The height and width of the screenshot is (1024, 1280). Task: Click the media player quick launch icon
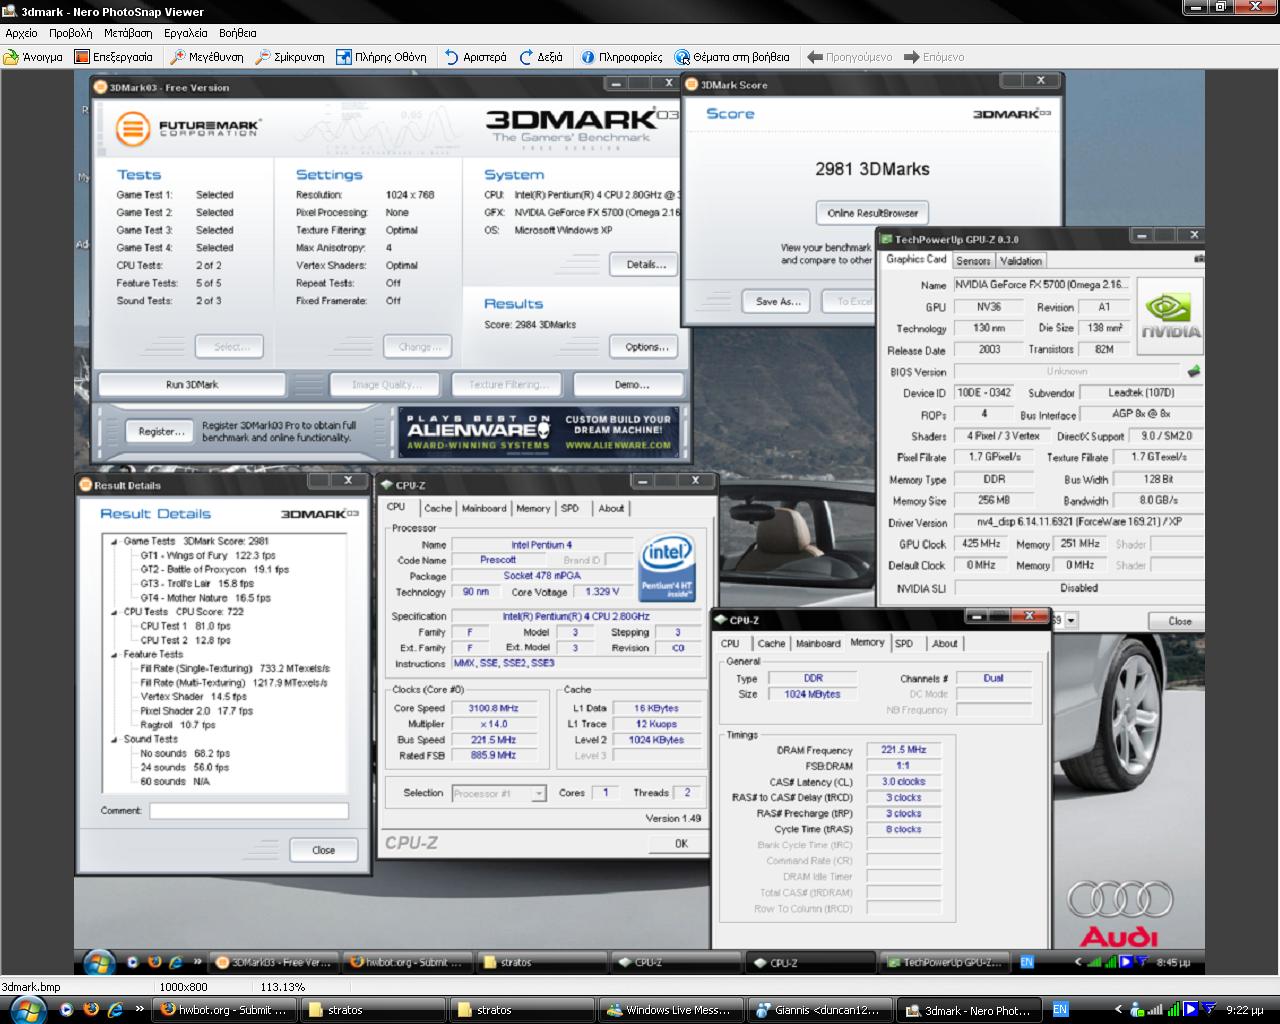click(67, 1010)
